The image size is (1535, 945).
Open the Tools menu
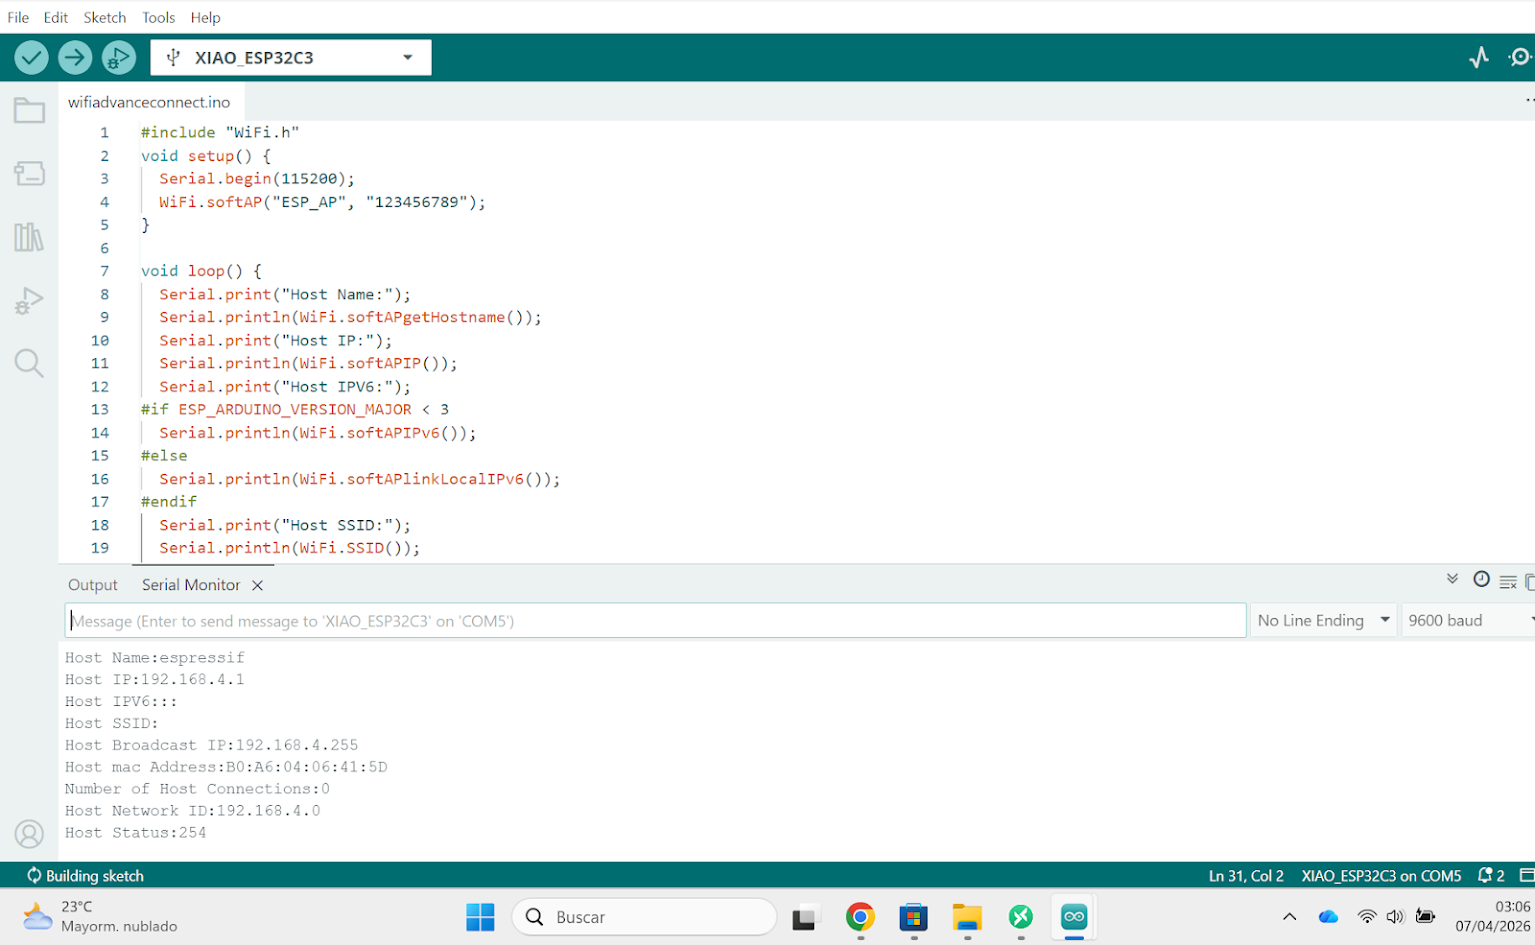click(158, 17)
